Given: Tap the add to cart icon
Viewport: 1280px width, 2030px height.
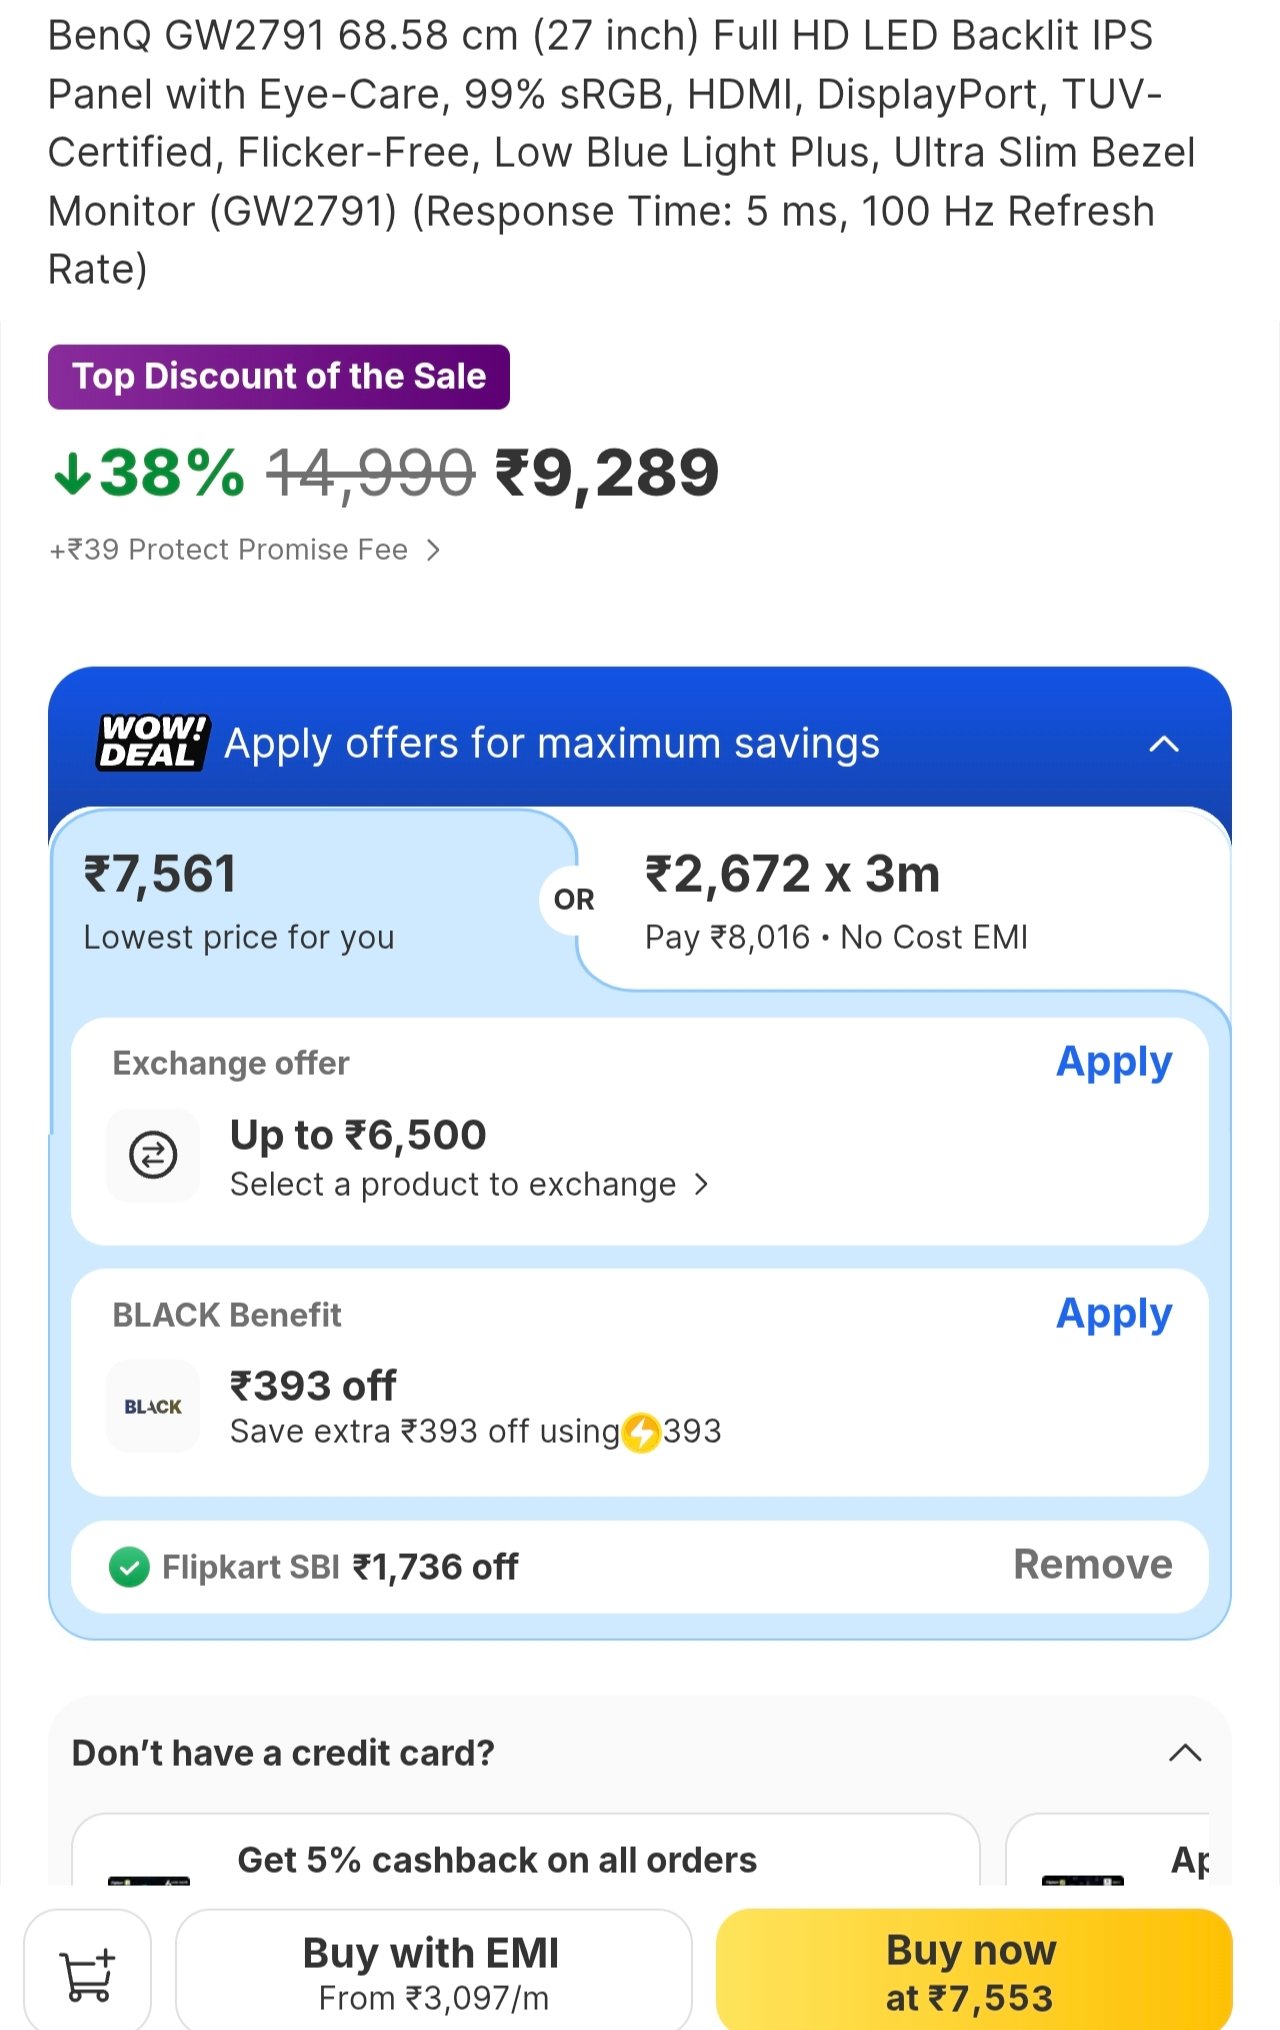Looking at the screenshot, I should click(88, 1974).
